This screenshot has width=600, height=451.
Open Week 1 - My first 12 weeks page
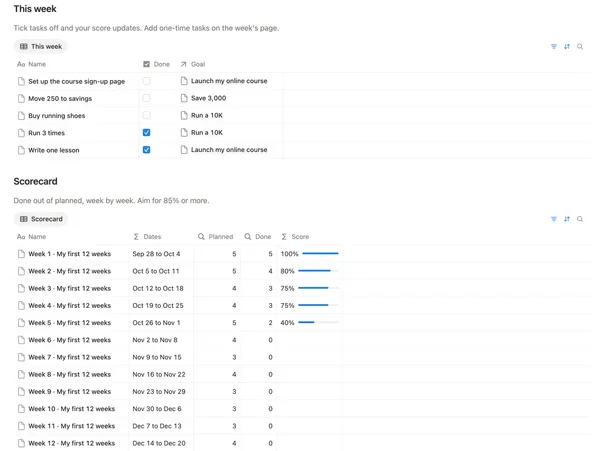[70, 254]
